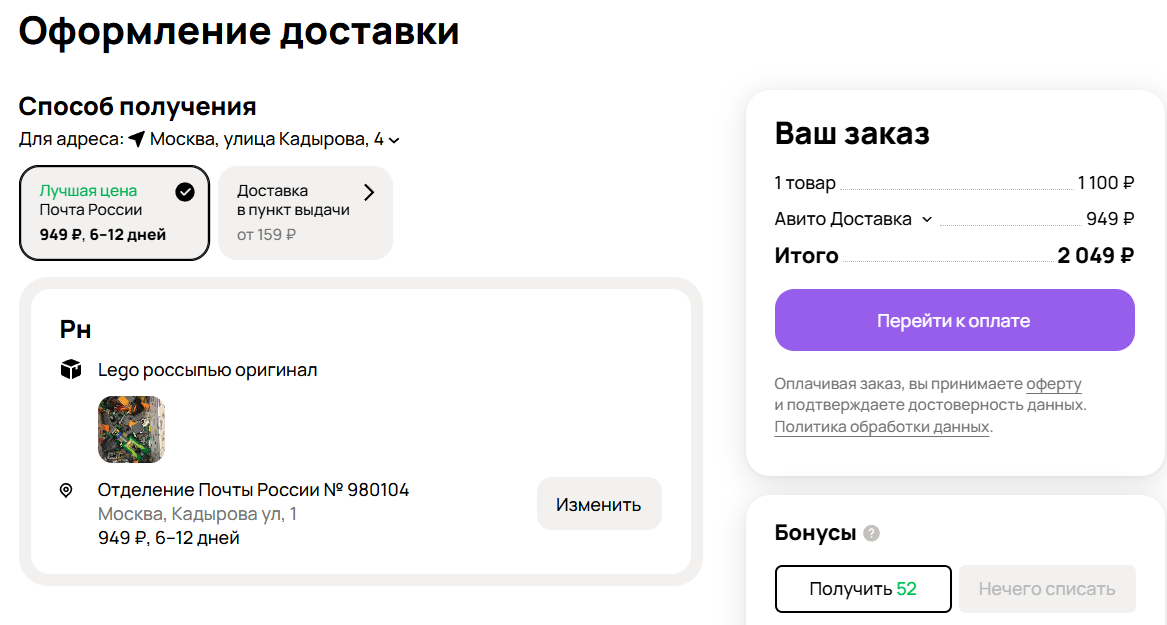
Task: Click the Lego россыпью оригинал item title
Action: 207,370
